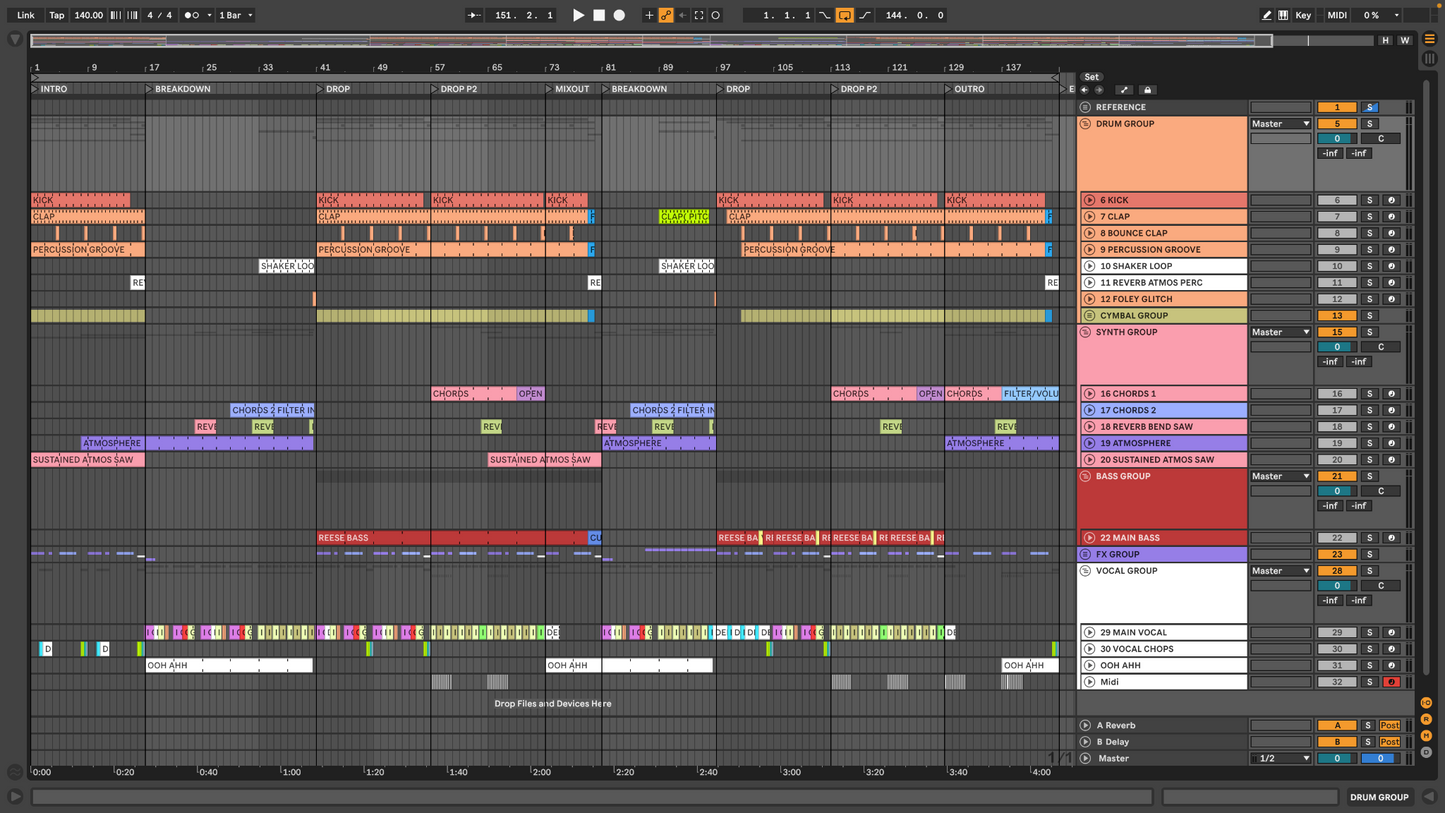Open DRUM GROUP output routing dropdown
The image size is (1445, 813).
tap(1280, 124)
